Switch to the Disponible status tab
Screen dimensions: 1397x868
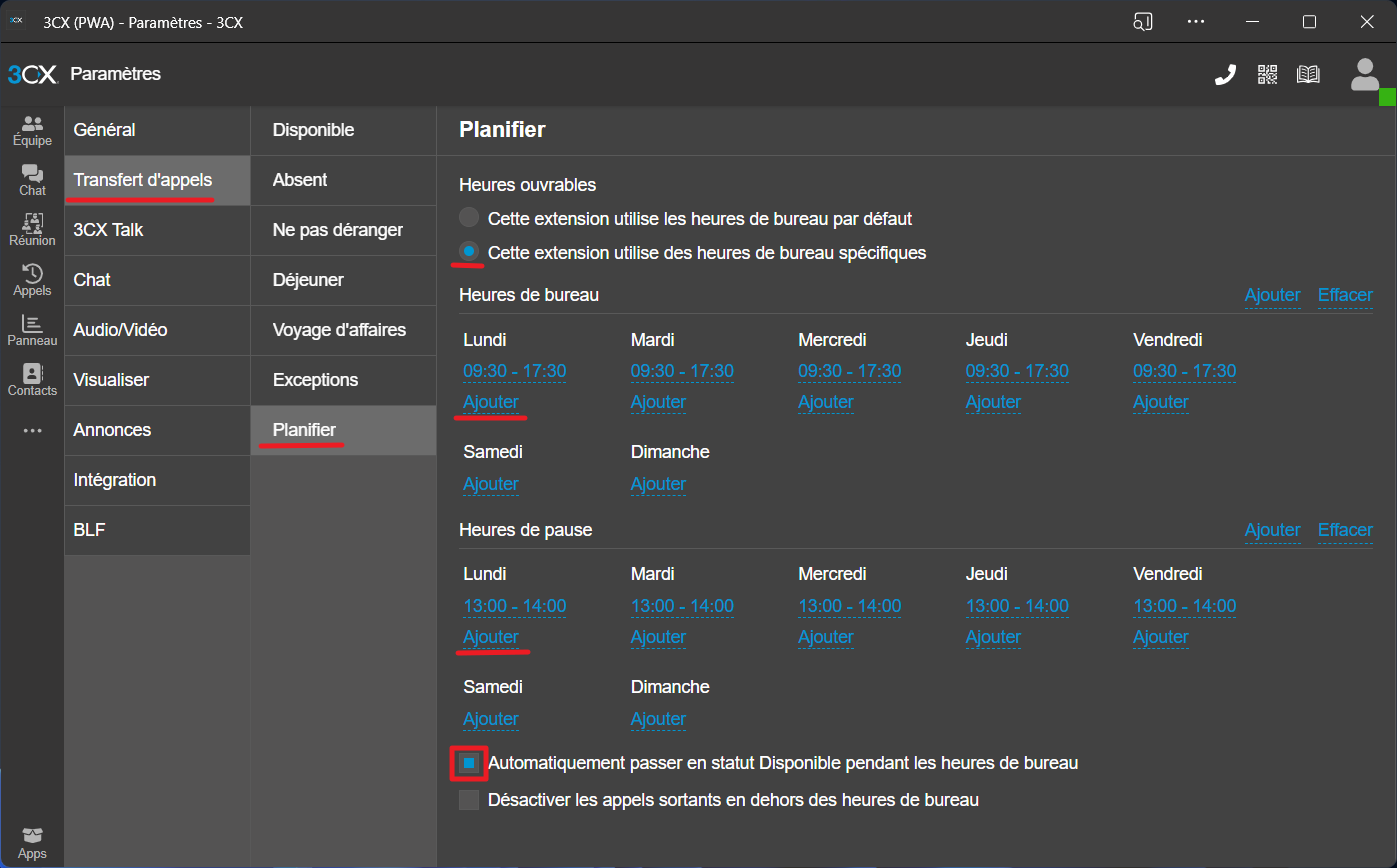click(x=343, y=130)
